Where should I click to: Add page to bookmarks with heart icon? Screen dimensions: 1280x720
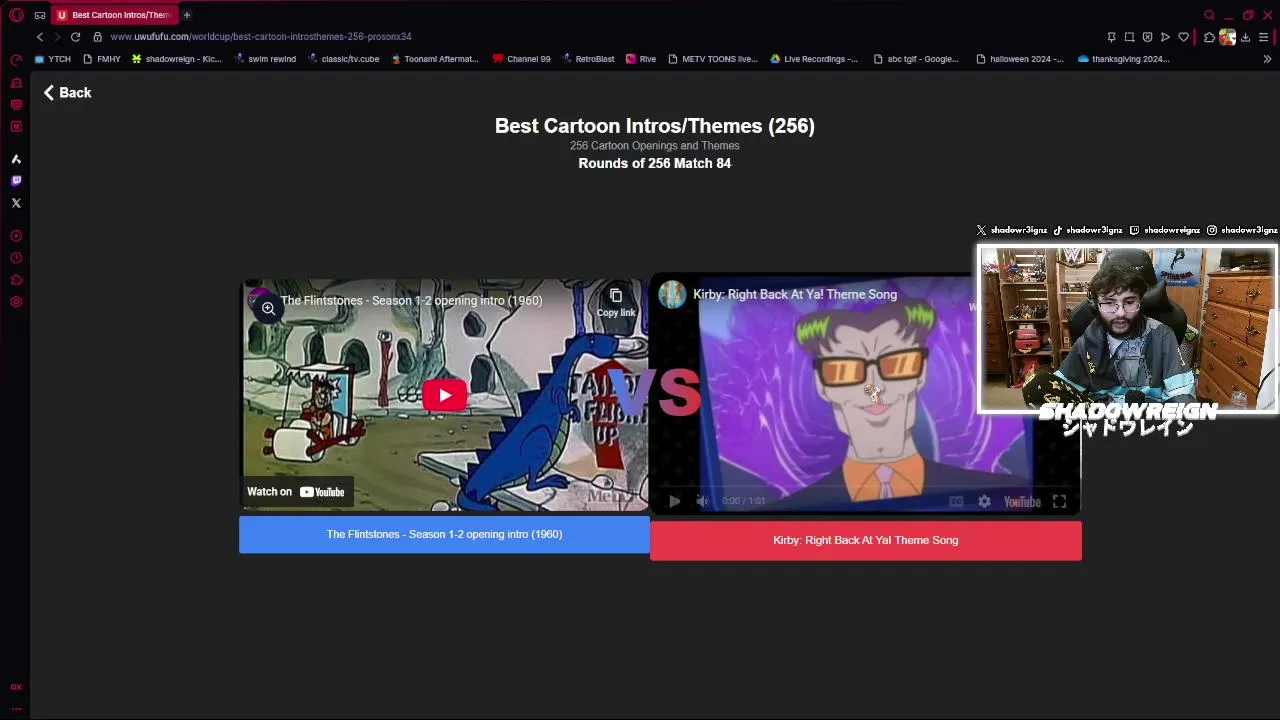1183,37
